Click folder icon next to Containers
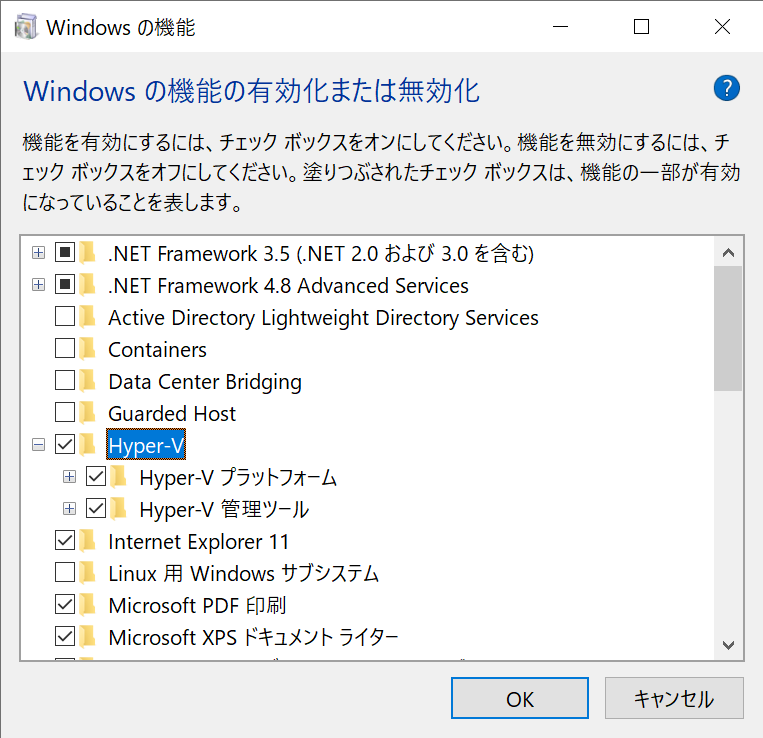Viewport: 763px width, 738px height. tap(88, 349)
